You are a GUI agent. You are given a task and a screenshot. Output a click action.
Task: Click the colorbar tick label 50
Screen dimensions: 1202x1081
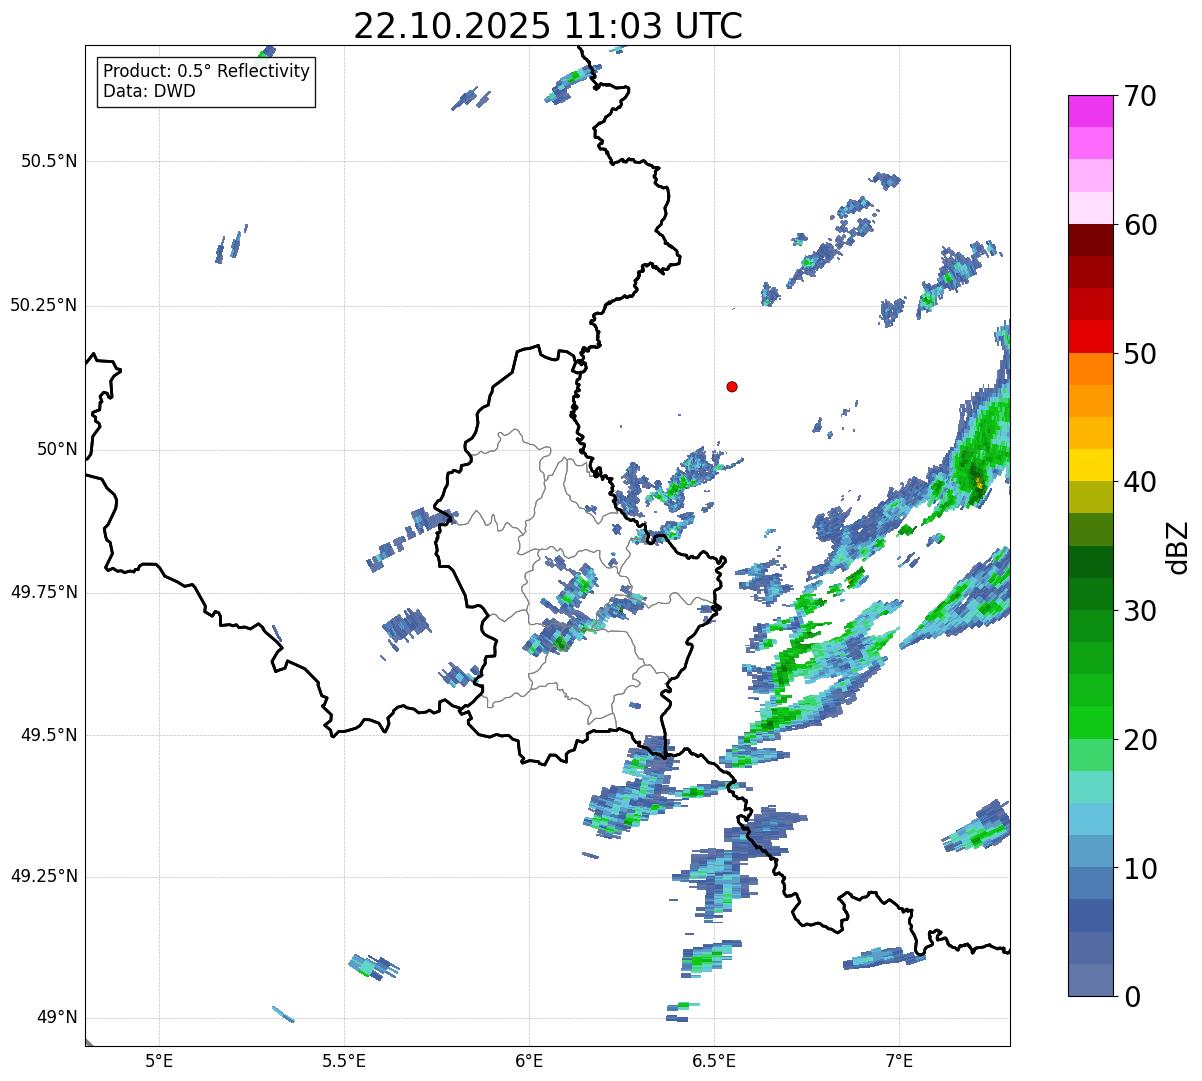pyautogui.click(x=1139, y=354)
